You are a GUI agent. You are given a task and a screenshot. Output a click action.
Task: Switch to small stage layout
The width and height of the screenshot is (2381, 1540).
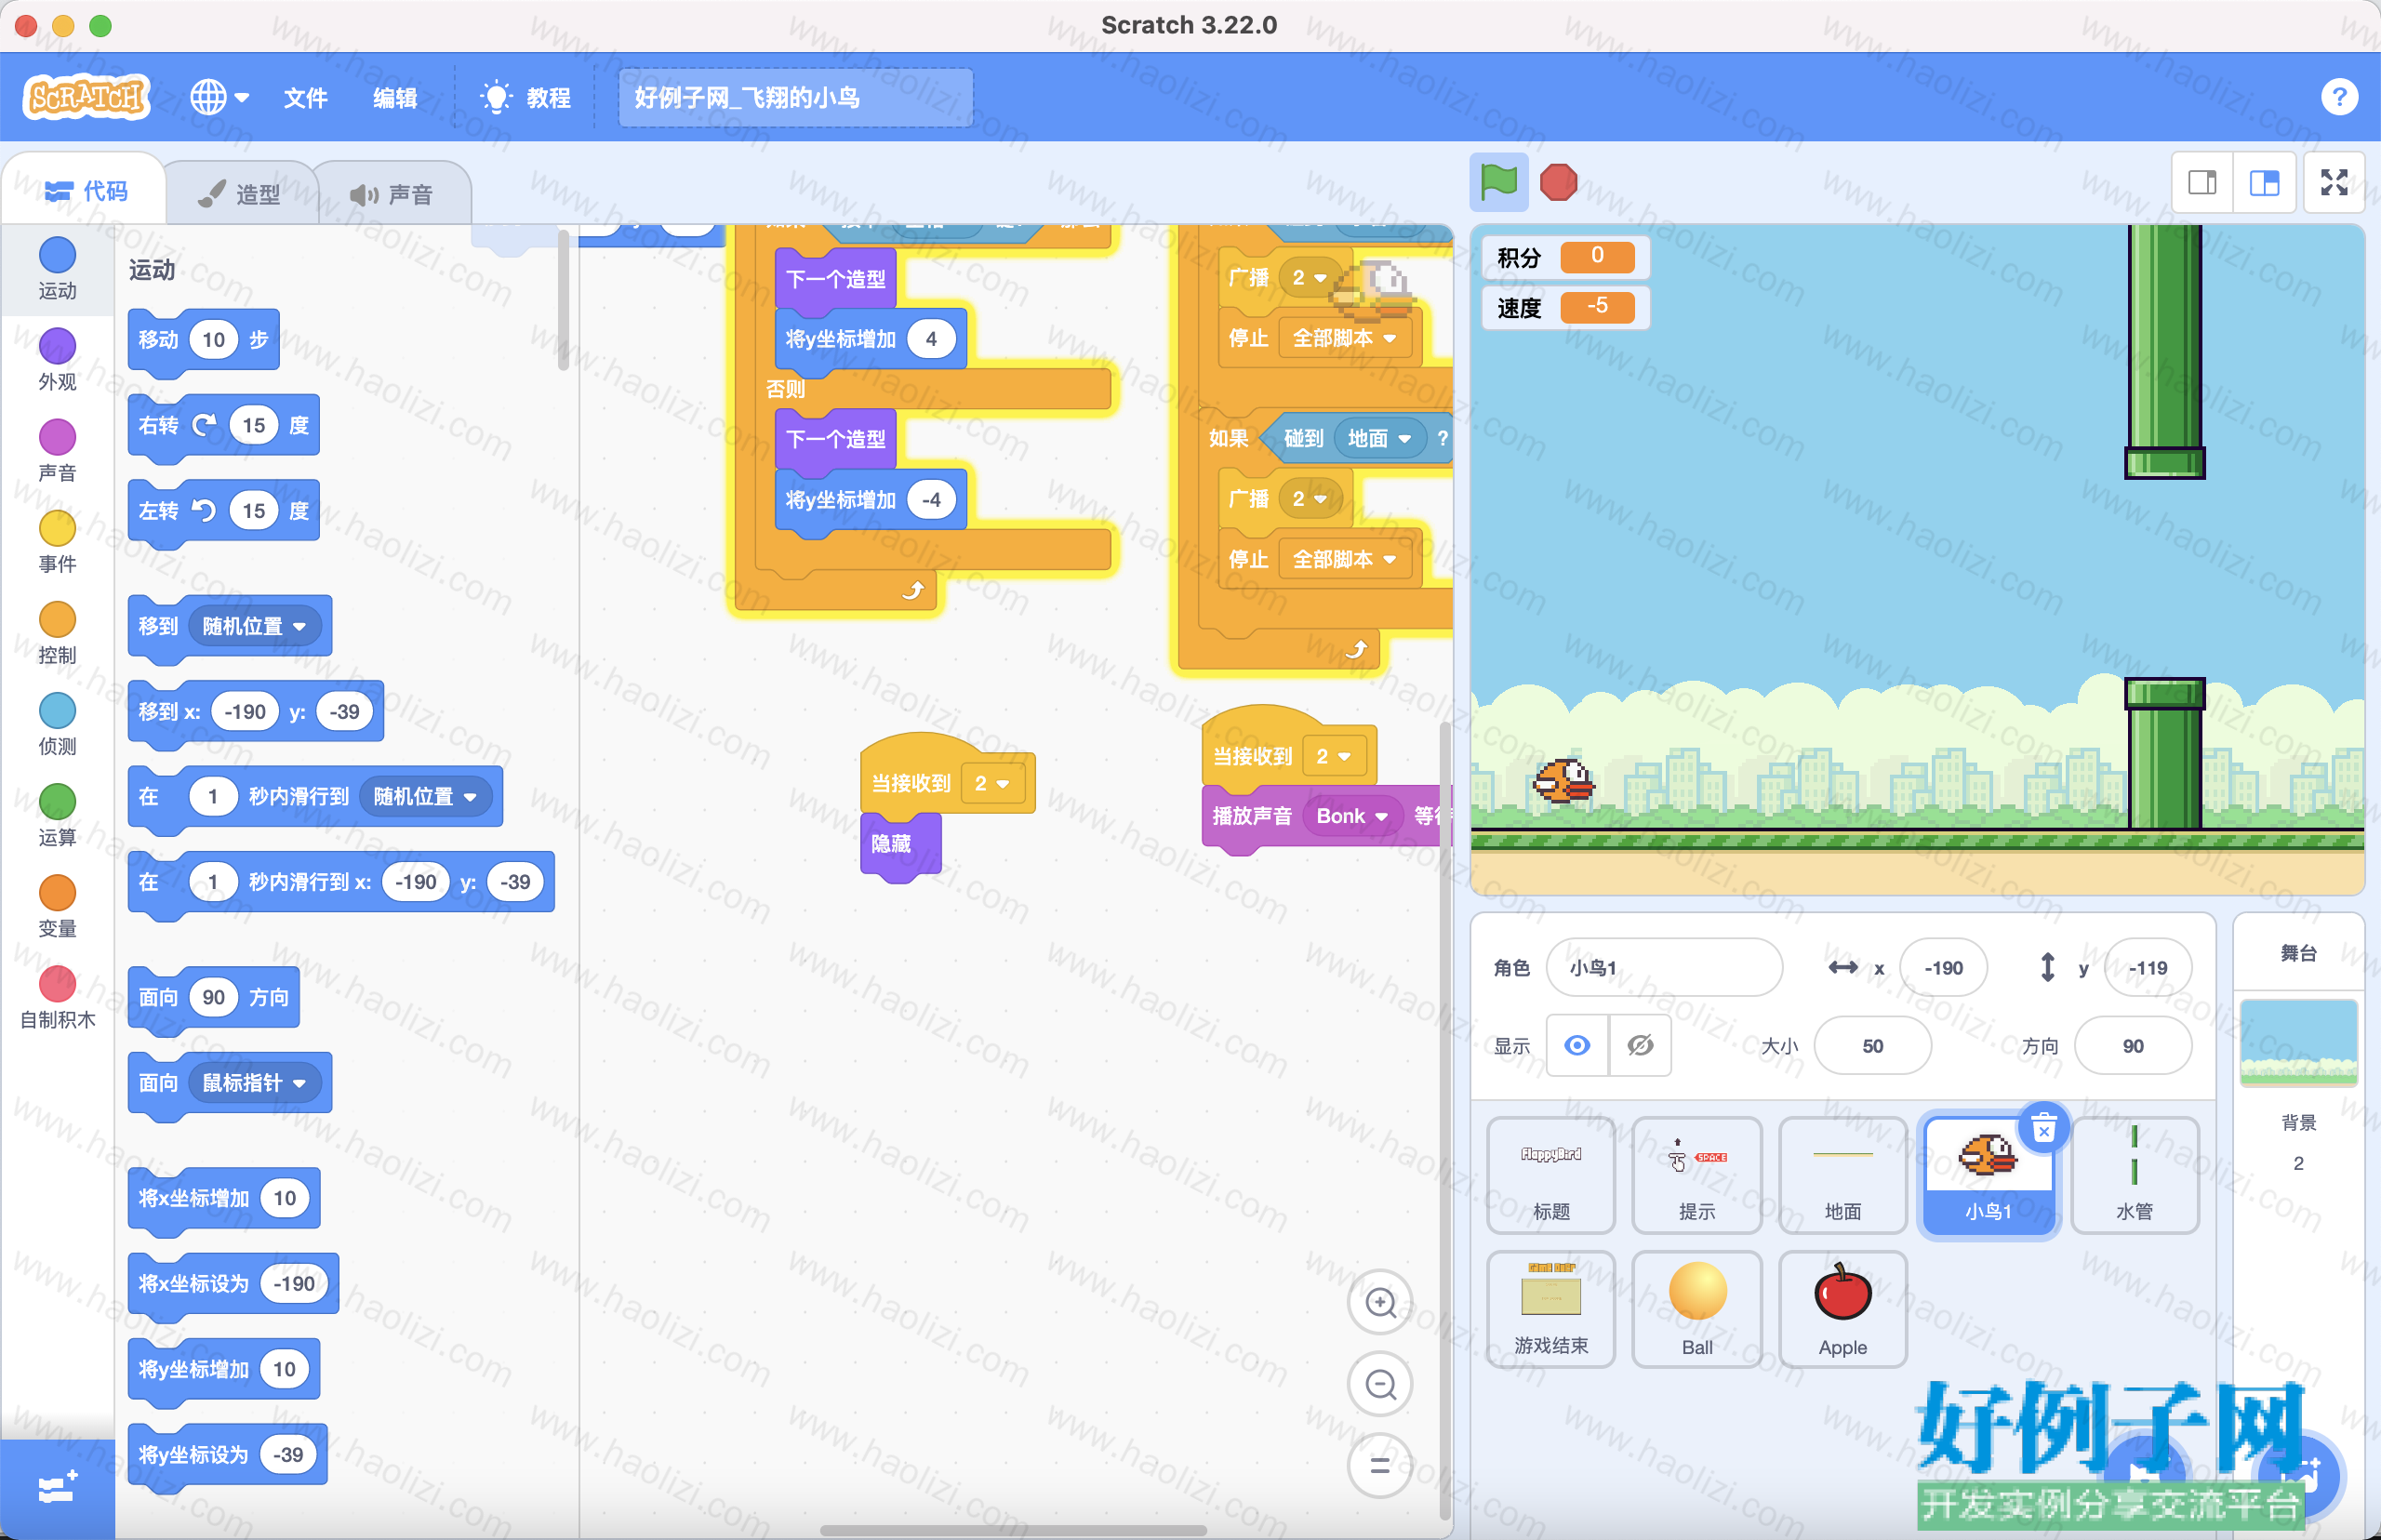coord(2202,182)
